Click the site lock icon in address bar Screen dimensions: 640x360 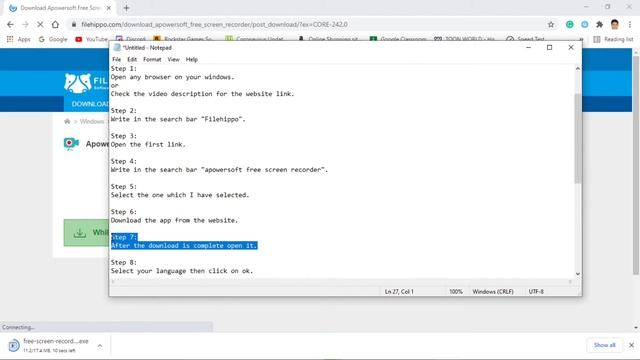[73, 24]
